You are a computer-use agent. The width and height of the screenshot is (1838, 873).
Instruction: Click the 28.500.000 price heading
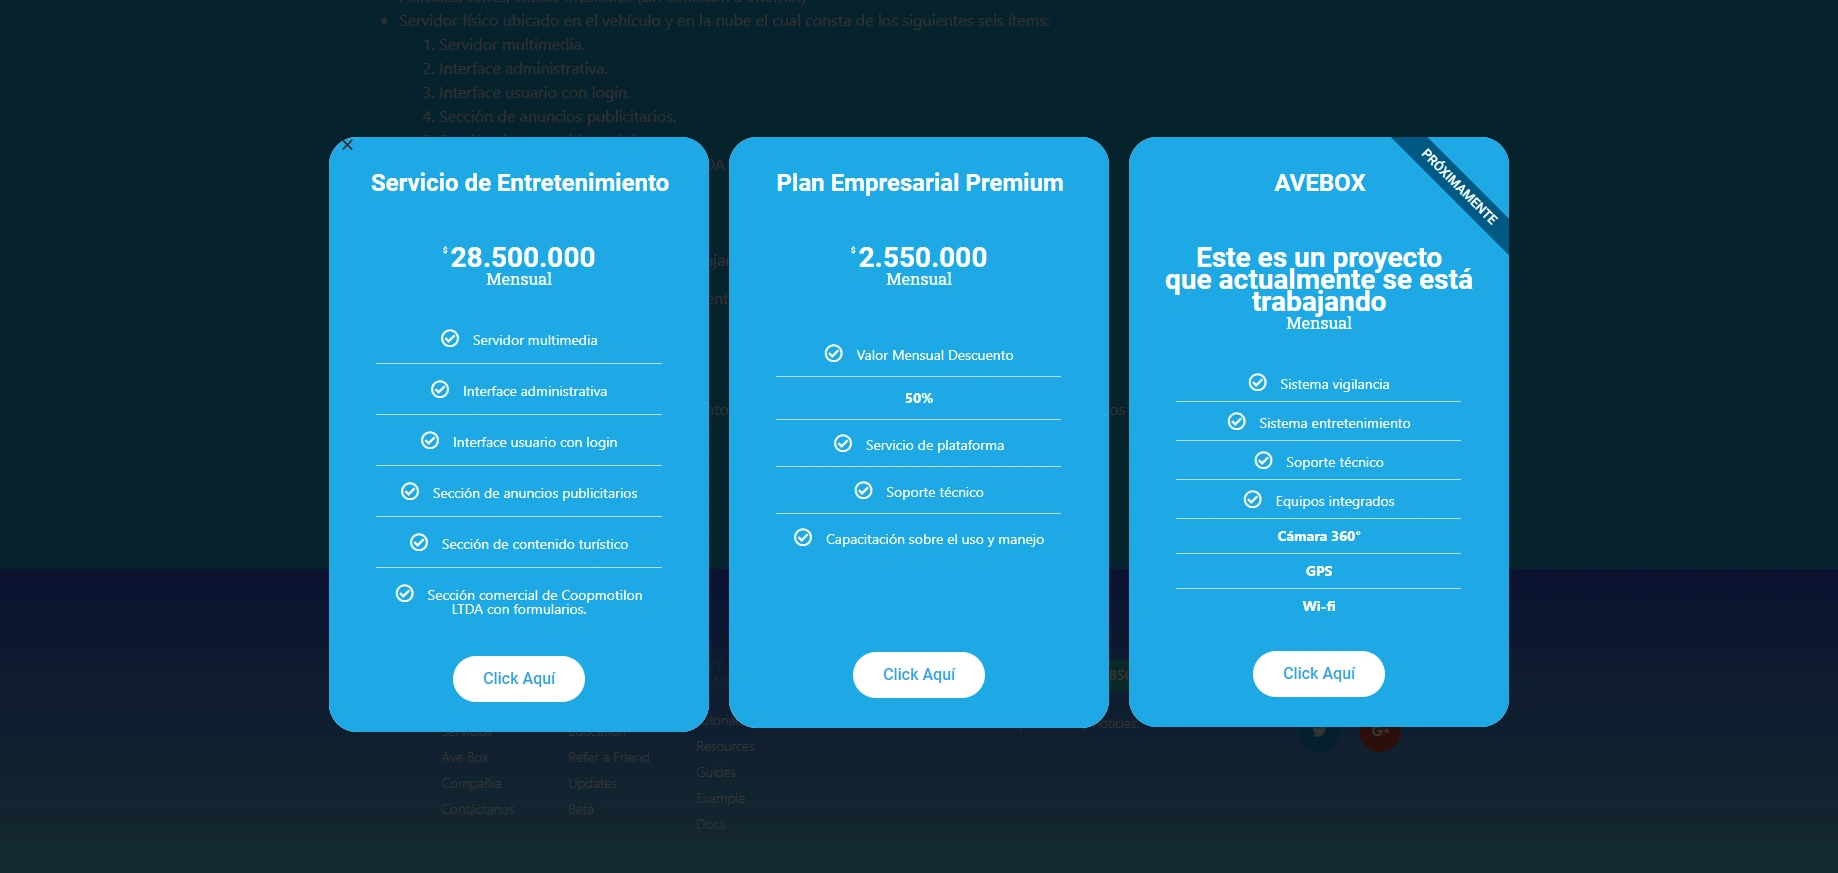pyautogui.click(x=522, y=258)
